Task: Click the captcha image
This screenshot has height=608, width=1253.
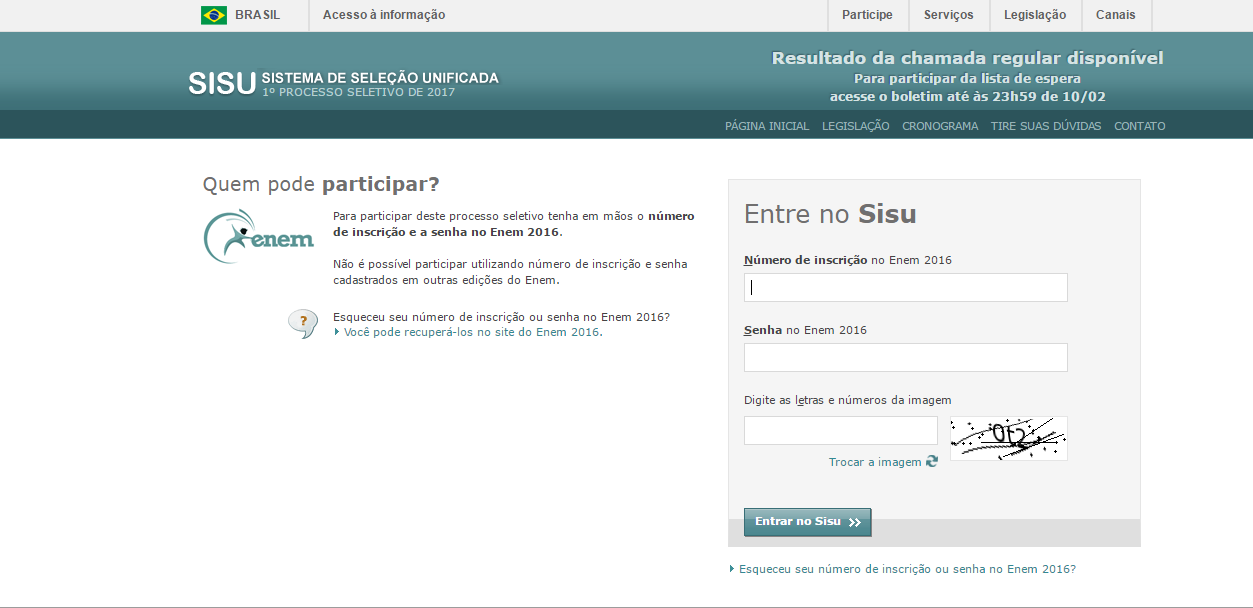Action: [x=1008, y=438]
